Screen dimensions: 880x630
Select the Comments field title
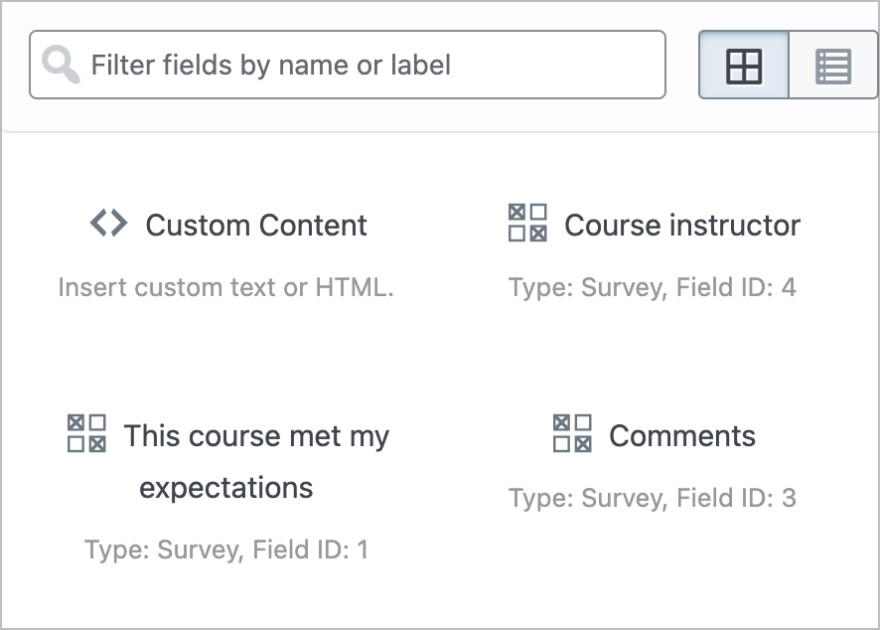(682, 436)
